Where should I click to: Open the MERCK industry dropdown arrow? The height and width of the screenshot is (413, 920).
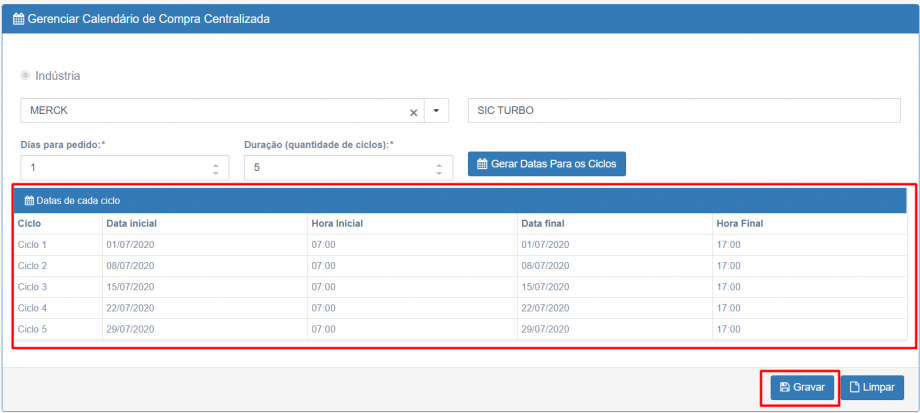point(436,111)
